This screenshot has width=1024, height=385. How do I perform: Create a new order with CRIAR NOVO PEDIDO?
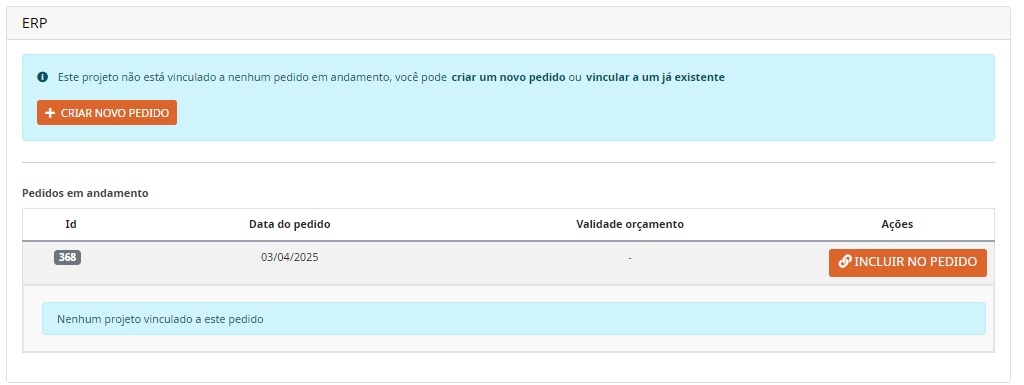tap(107, 113)
